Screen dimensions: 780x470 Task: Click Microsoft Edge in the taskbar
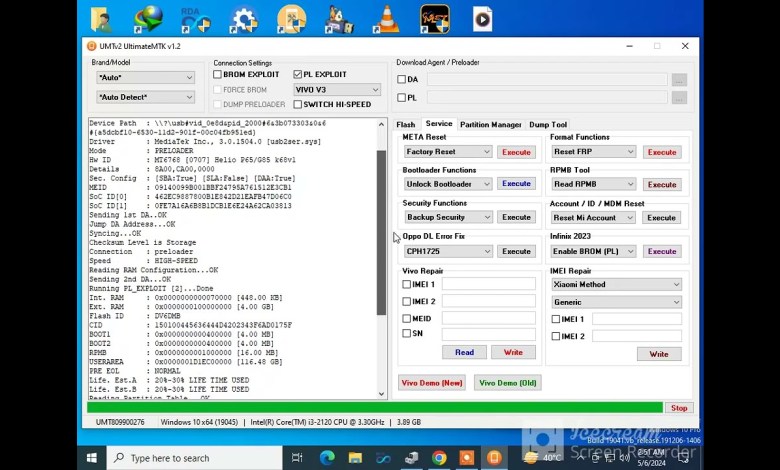click(x=327, y=458)
